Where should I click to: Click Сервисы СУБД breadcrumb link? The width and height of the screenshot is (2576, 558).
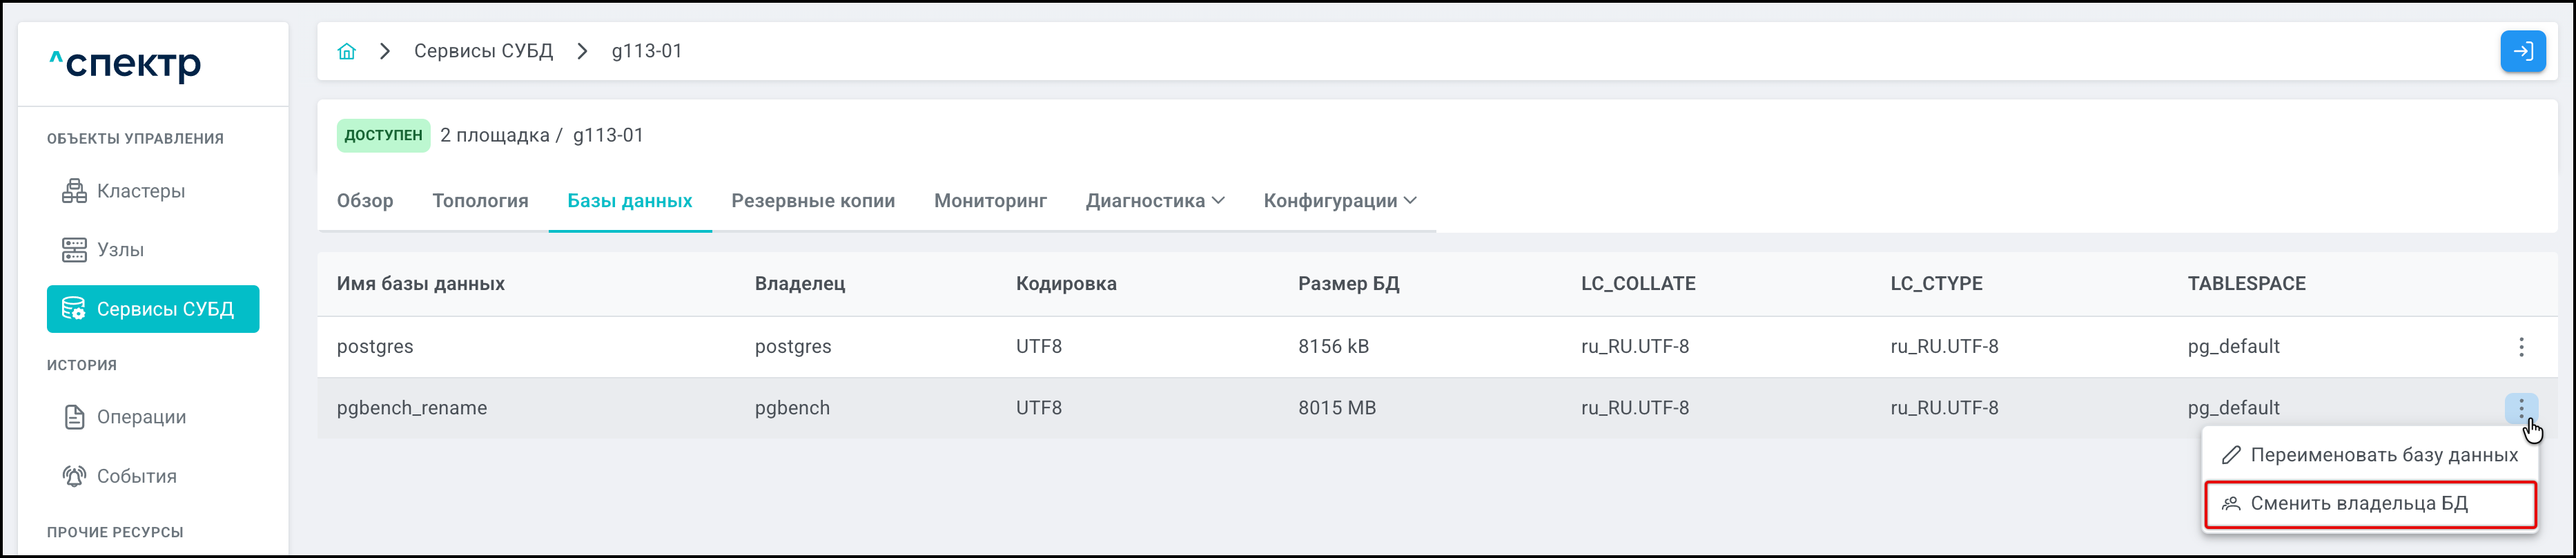483,51
